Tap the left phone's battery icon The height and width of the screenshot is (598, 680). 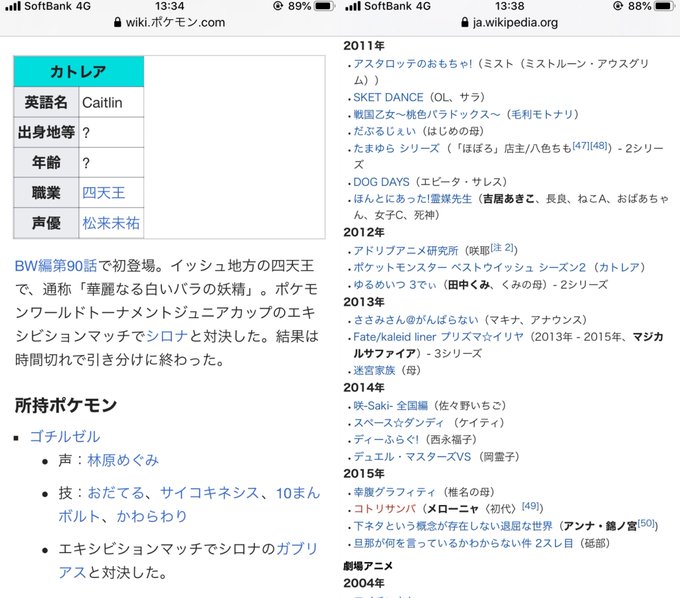(x=324, y=6)
